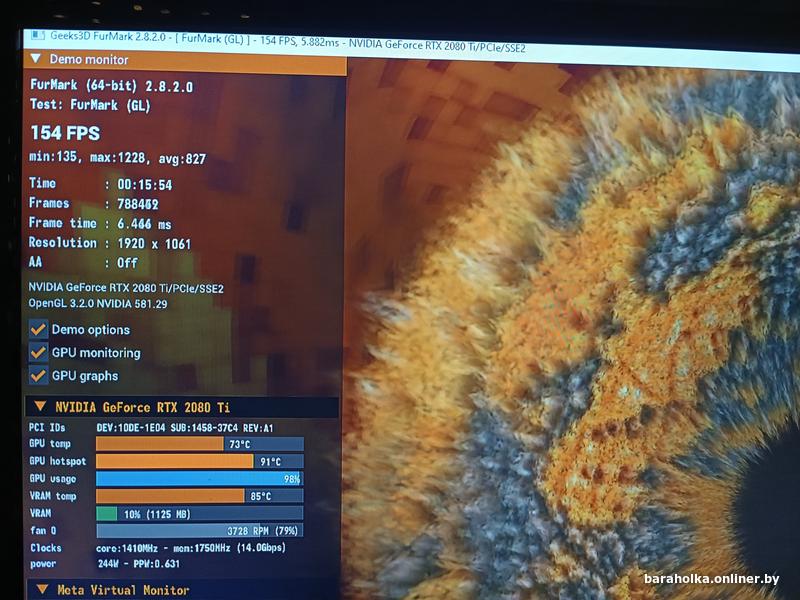Toggle the GPU graphs checkbox
The width and height of the screenshot is (800, 600).
click(x=39, y=376)
